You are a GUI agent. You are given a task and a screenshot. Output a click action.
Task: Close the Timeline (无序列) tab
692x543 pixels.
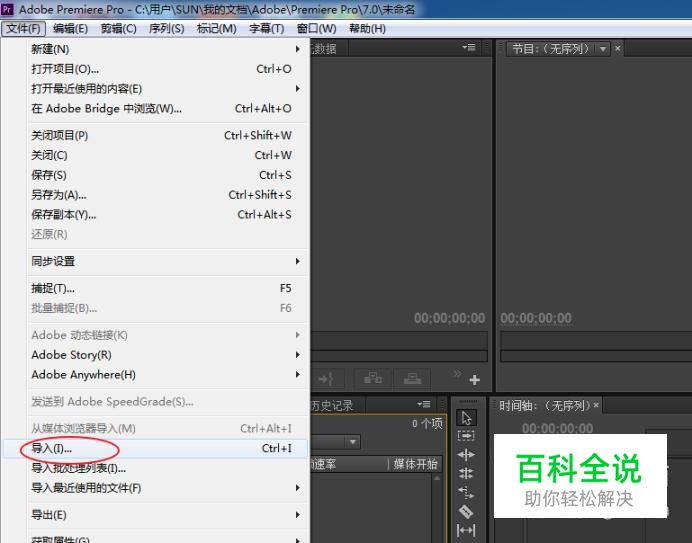pos(596,405)
